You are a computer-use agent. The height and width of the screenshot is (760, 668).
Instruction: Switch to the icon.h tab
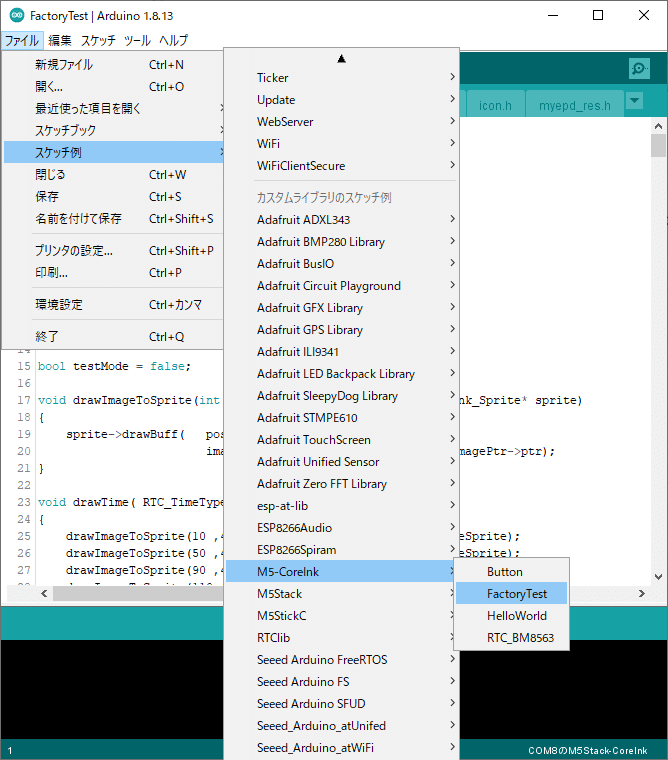[495, 105]
